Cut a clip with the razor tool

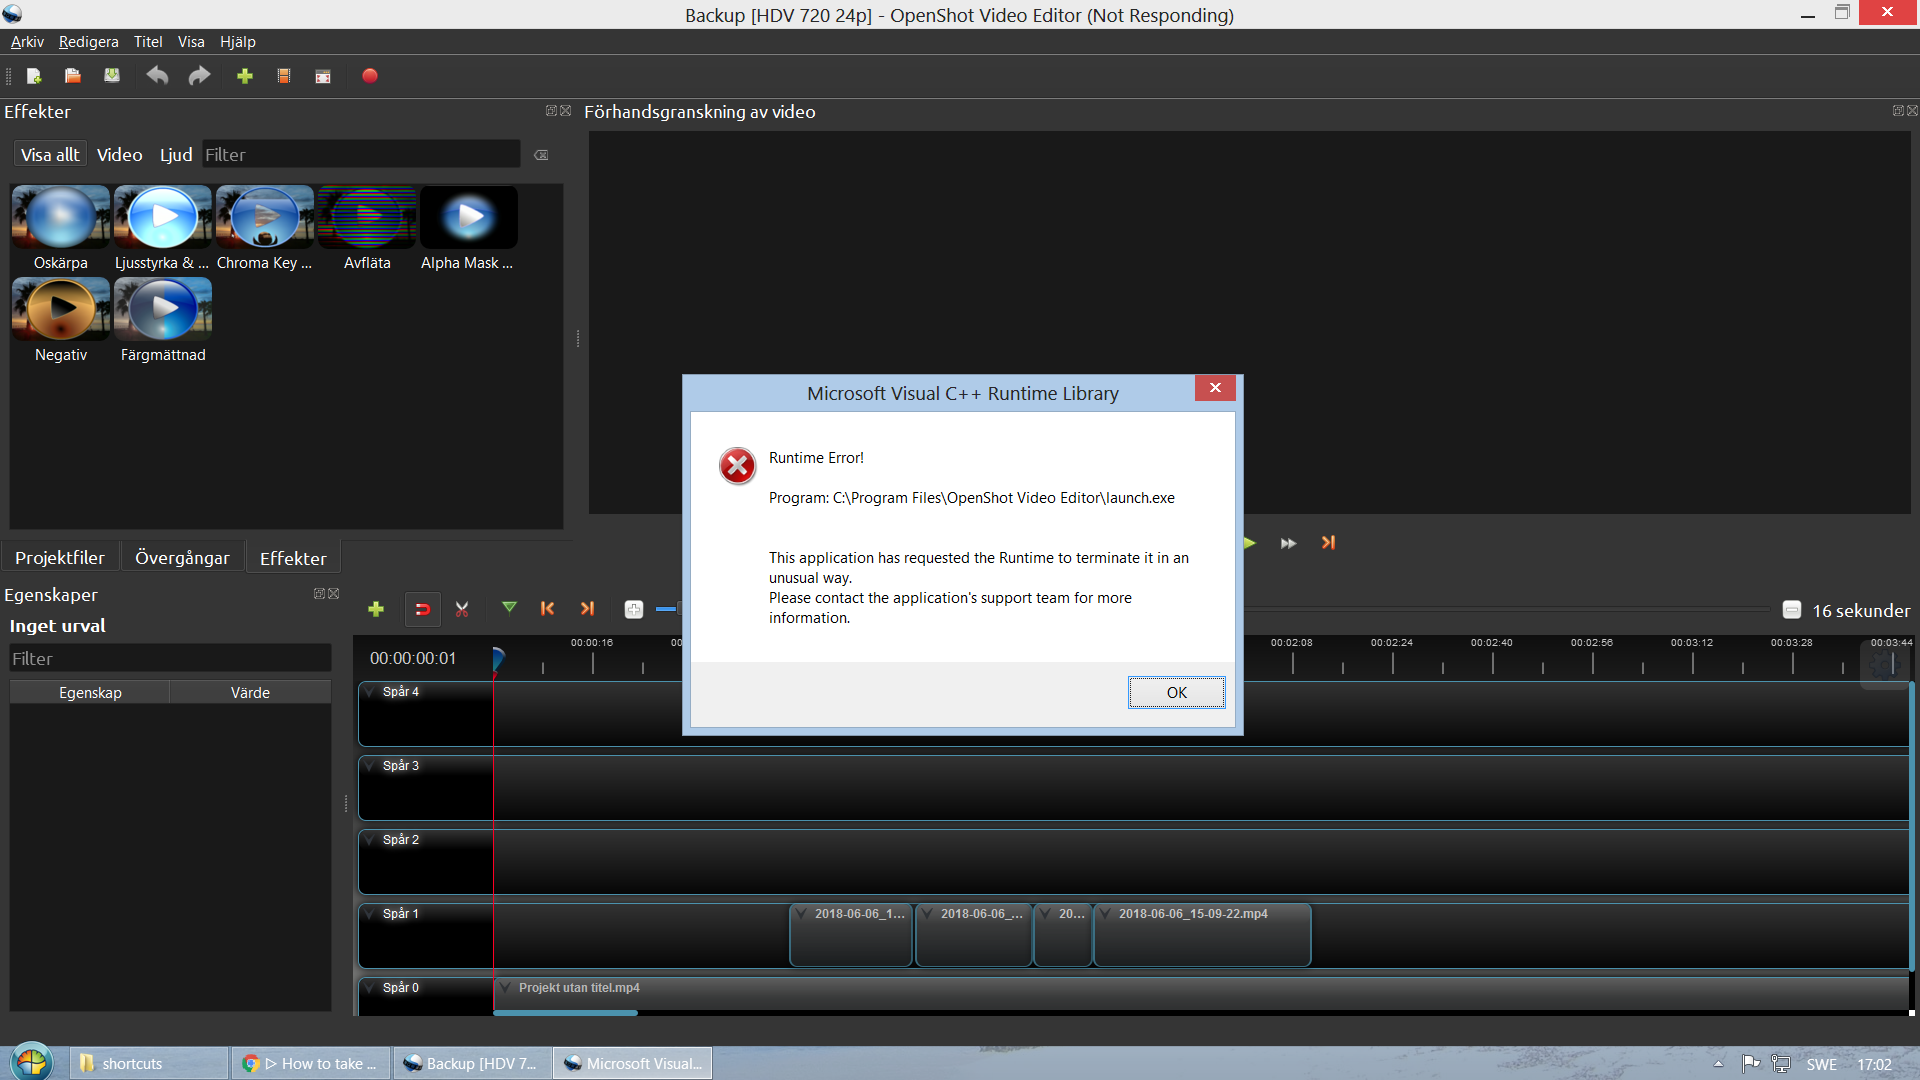(x=461, y=609)
